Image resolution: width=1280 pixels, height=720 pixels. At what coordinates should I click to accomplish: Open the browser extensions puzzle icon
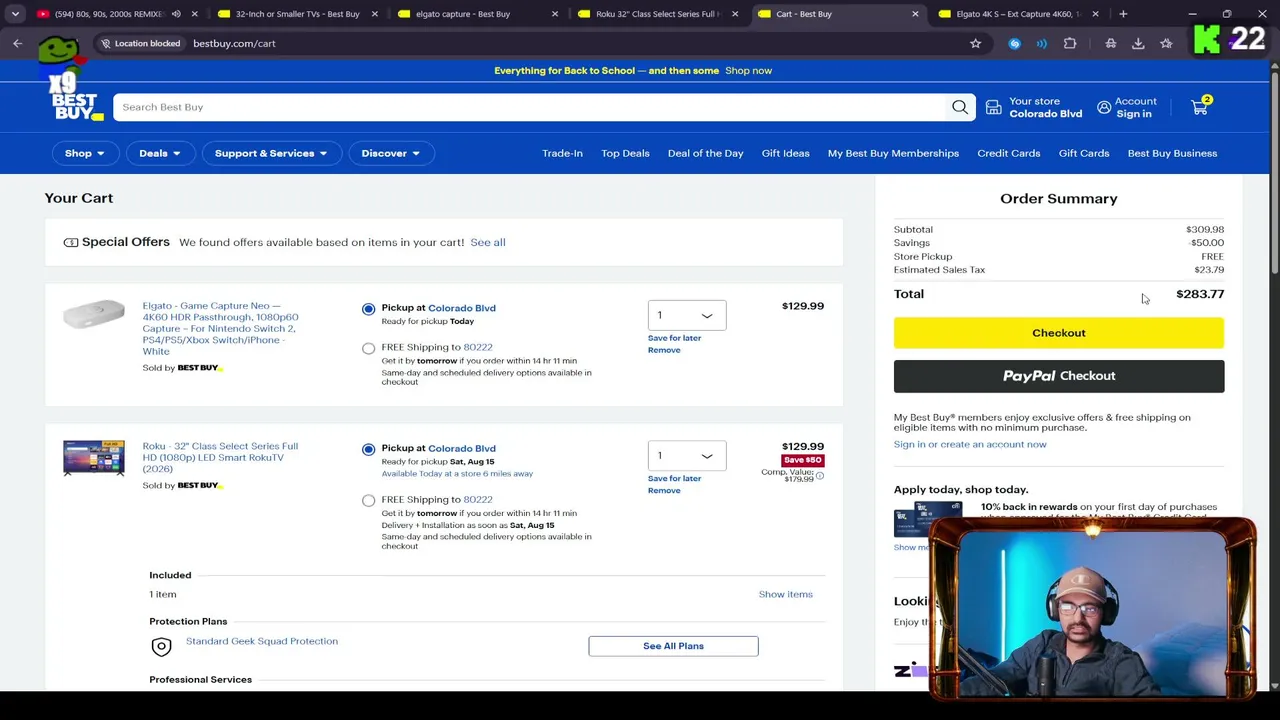(1070, 43)
